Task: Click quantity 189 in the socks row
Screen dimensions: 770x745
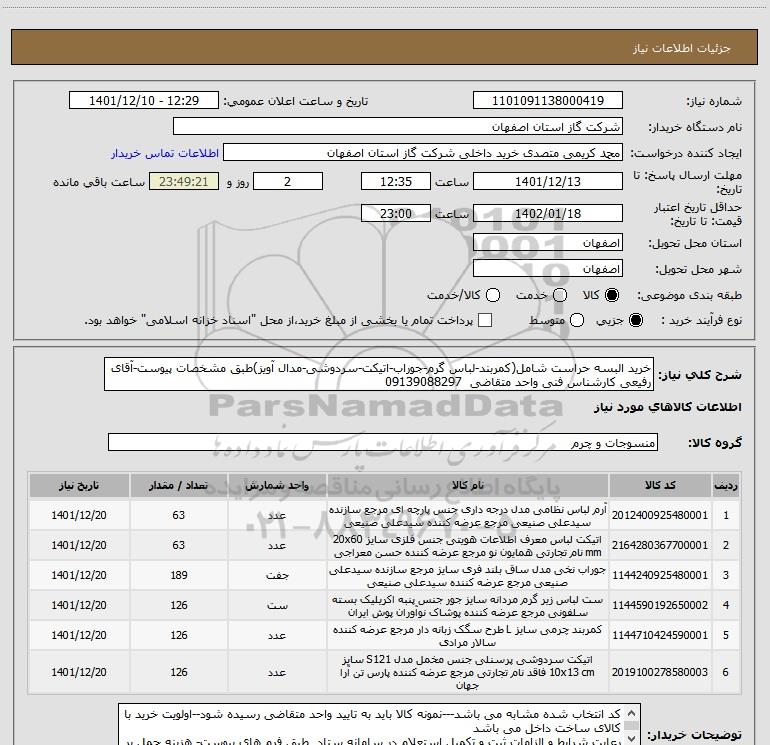Action: pos(179,575)
